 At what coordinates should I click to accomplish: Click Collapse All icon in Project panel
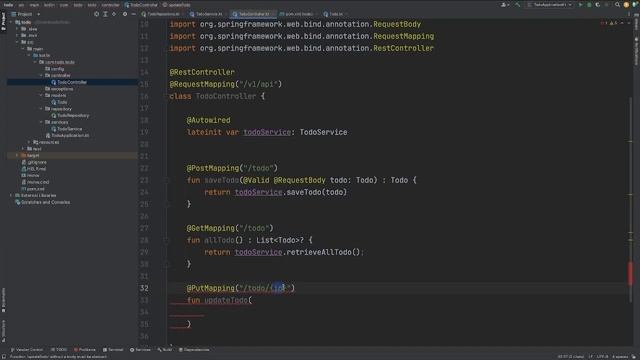[114, 14]
